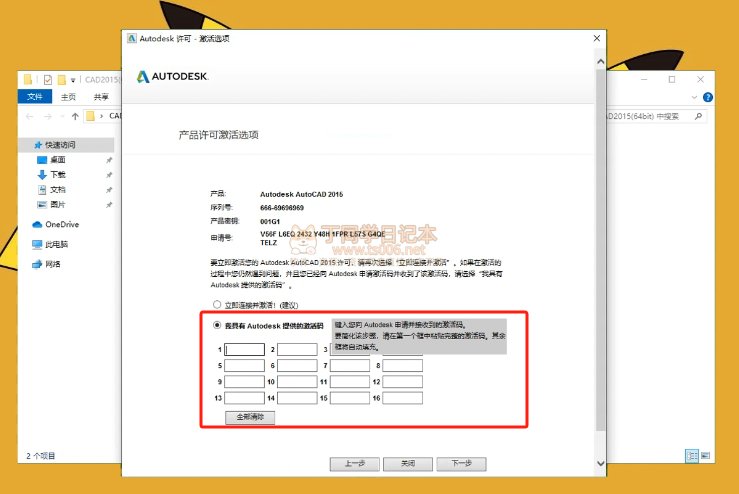Open the quick access toolbar dropdown in Explorer
This screenshot has height=494, width=739.
73,80
